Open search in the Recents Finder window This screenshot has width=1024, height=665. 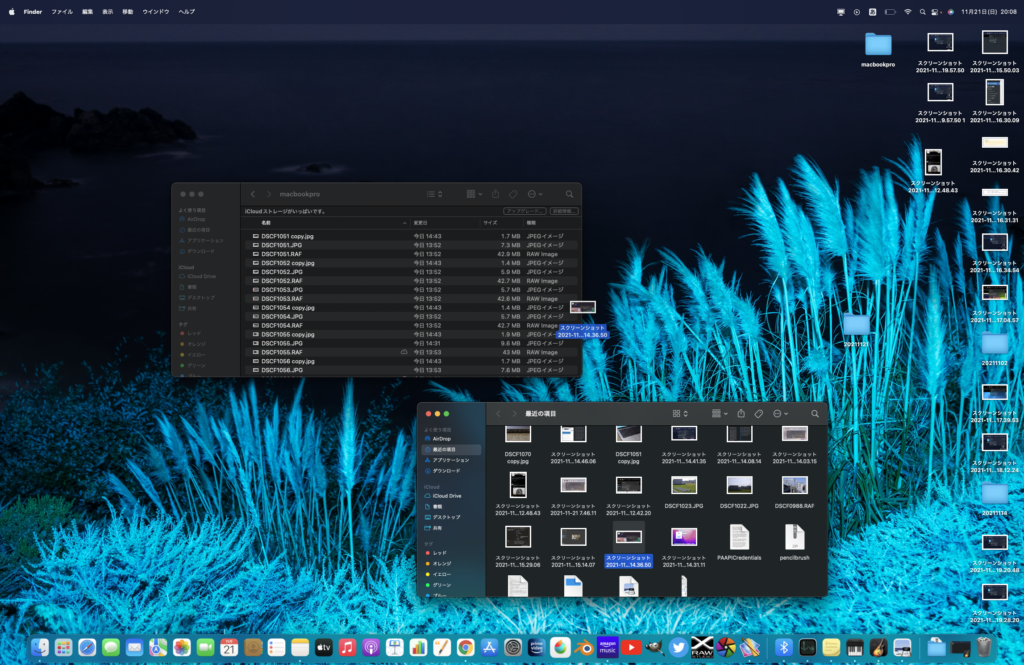pyautogui.click(x=815, y=413)
